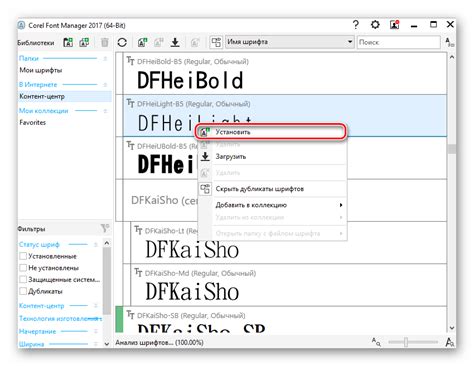Expand the Контент-центр filter group

click(96, 306)
